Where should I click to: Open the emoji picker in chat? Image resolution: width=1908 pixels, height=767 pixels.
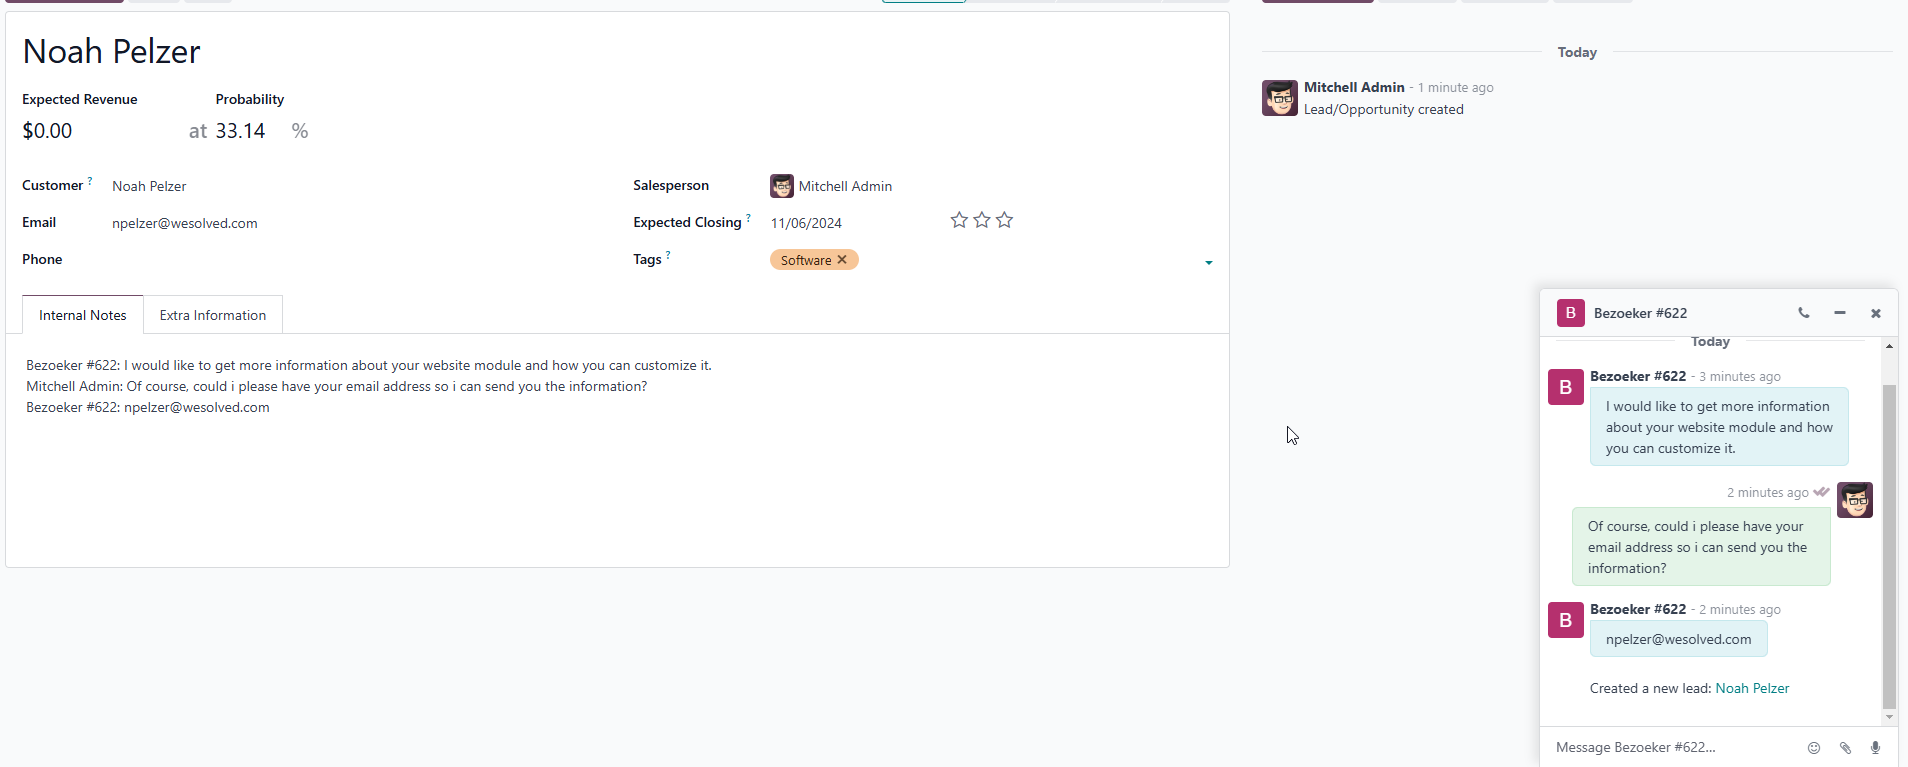coord(1814,748)
